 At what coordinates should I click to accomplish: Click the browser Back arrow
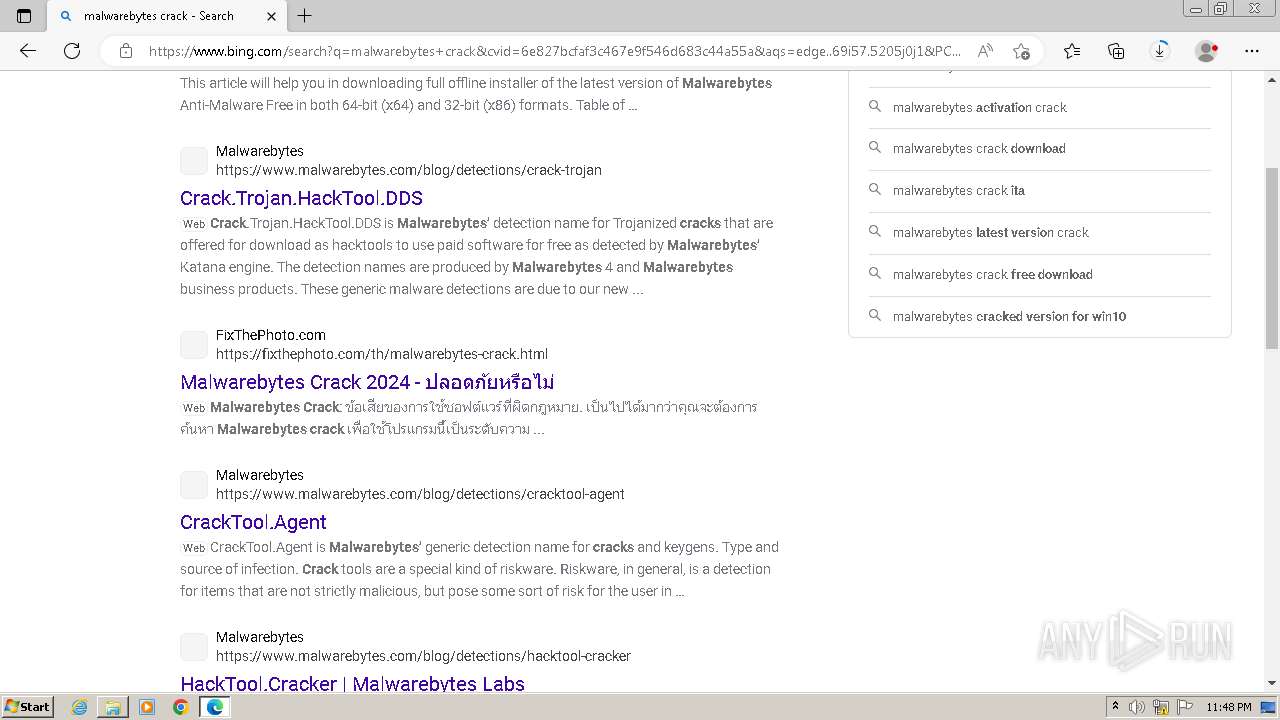[x=28, y=51]
